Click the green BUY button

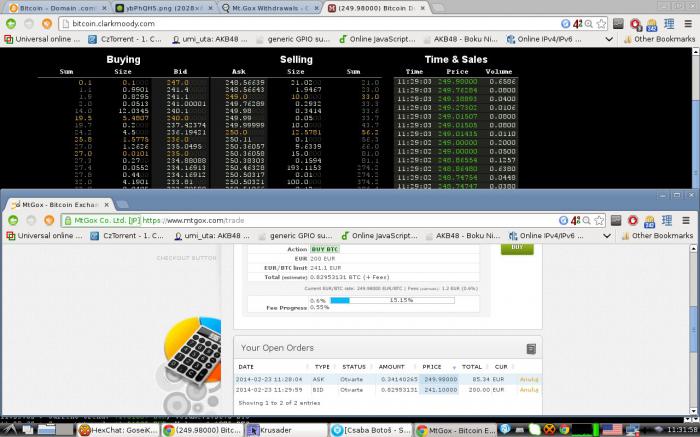[x=517, y=249]
